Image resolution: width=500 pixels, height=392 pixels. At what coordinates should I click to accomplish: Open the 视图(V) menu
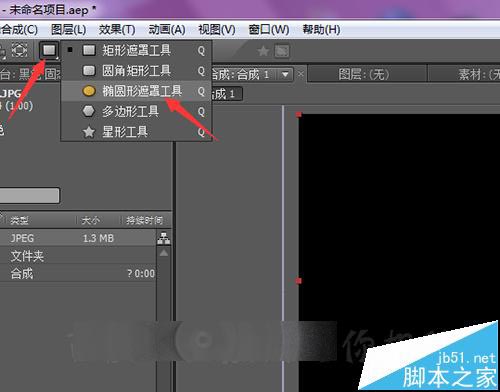point(217,30)
